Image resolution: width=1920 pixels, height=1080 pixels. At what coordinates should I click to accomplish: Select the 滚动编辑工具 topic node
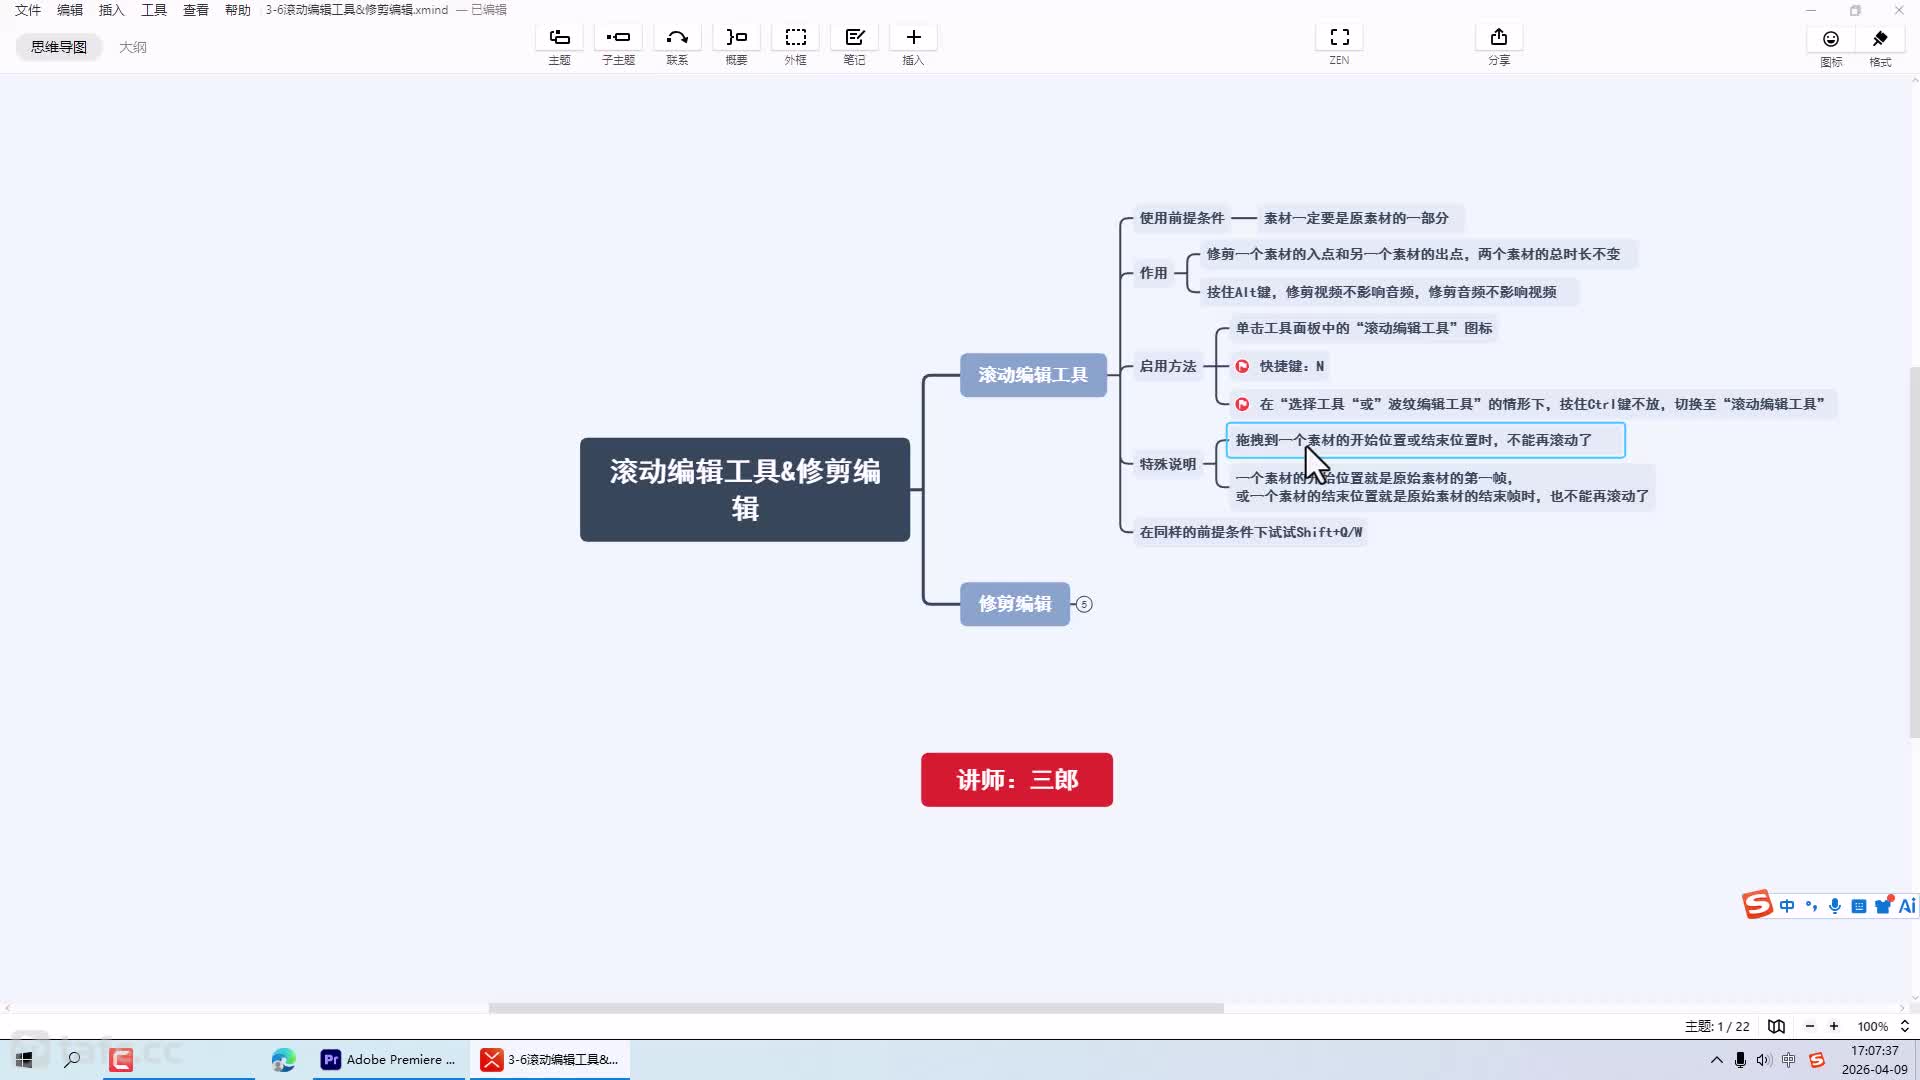(1033, 375)
